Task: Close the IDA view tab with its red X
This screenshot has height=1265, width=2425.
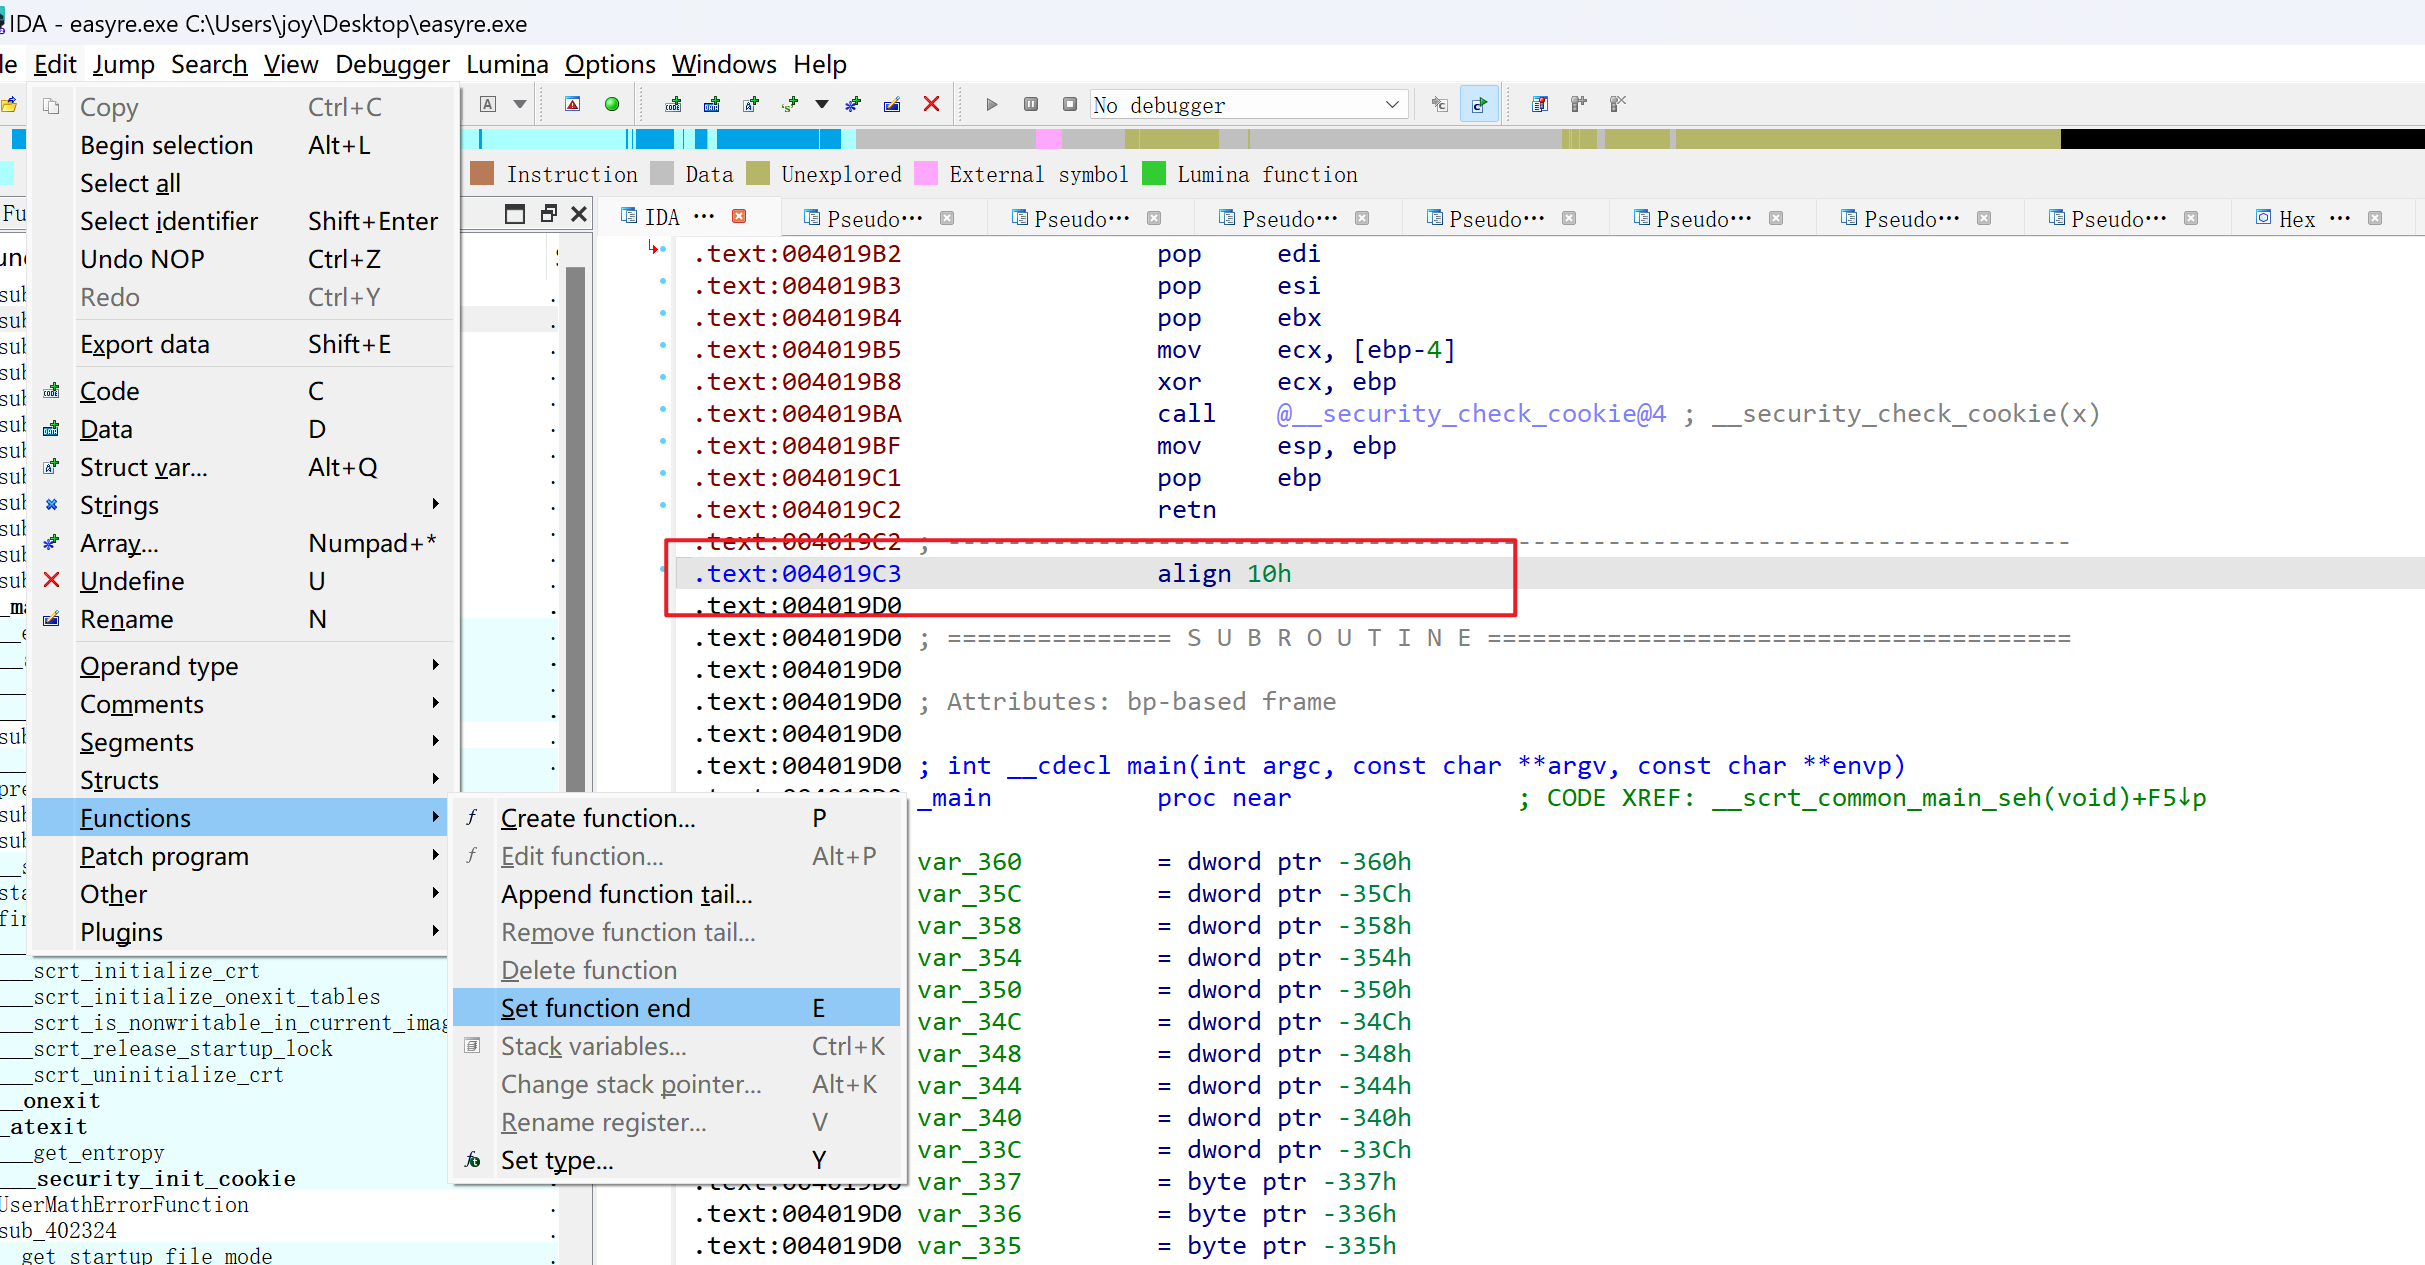Action: pyautogui.click(x=739, y=217)
